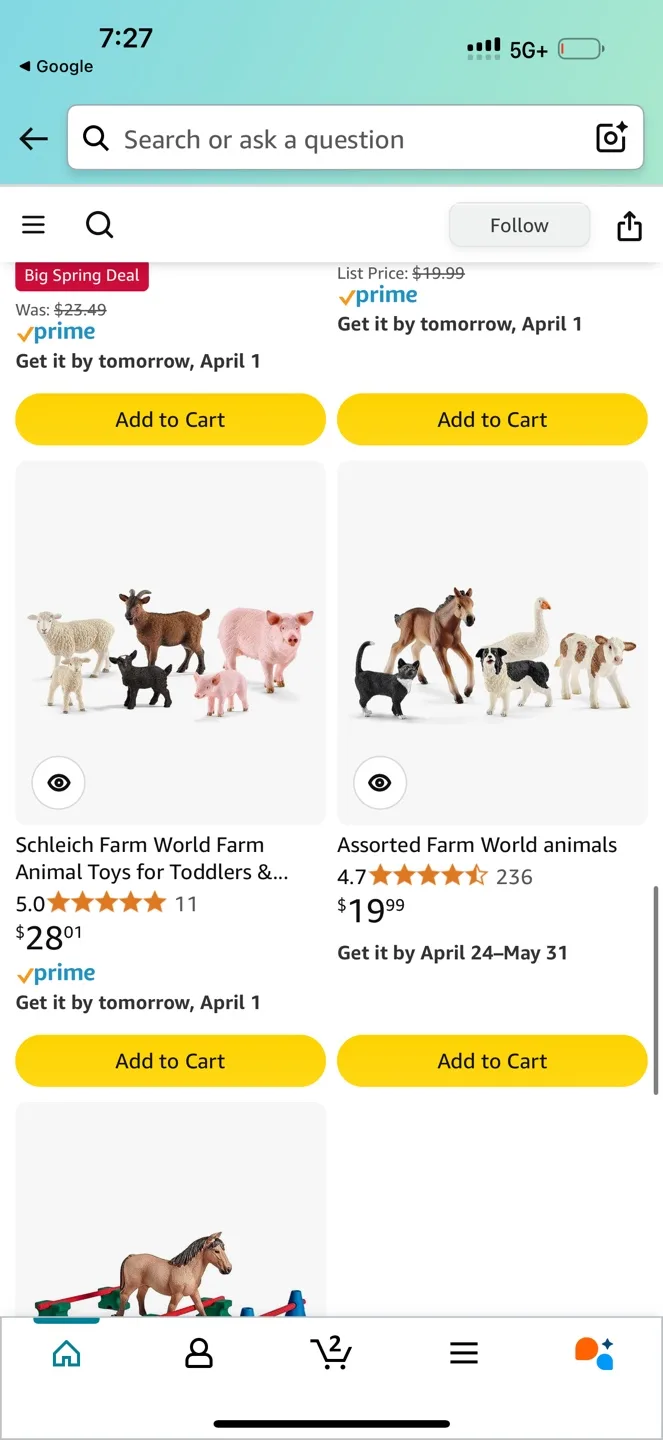Share this page using the share icon
The width and height of the screenshot is (663, 1440).
tap(629, 225)
